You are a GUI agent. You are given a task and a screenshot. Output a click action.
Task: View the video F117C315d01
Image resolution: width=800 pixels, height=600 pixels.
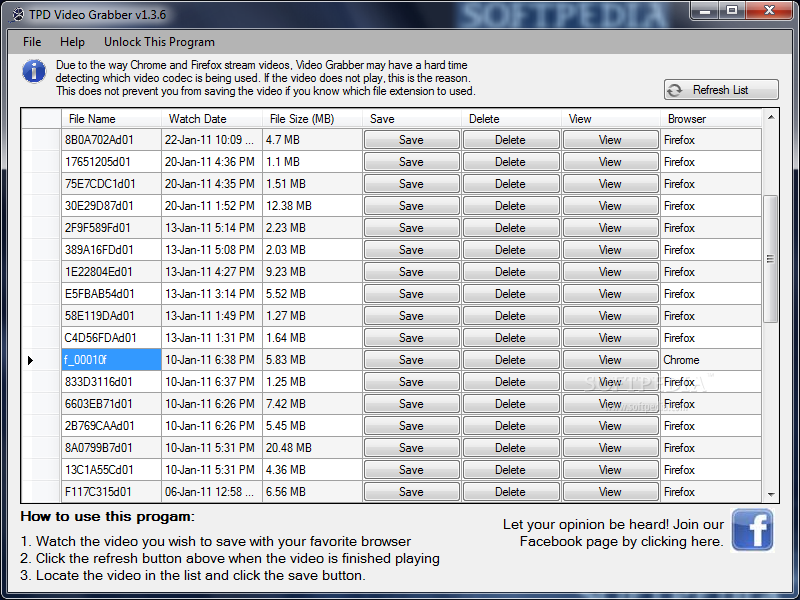[610, 491]
